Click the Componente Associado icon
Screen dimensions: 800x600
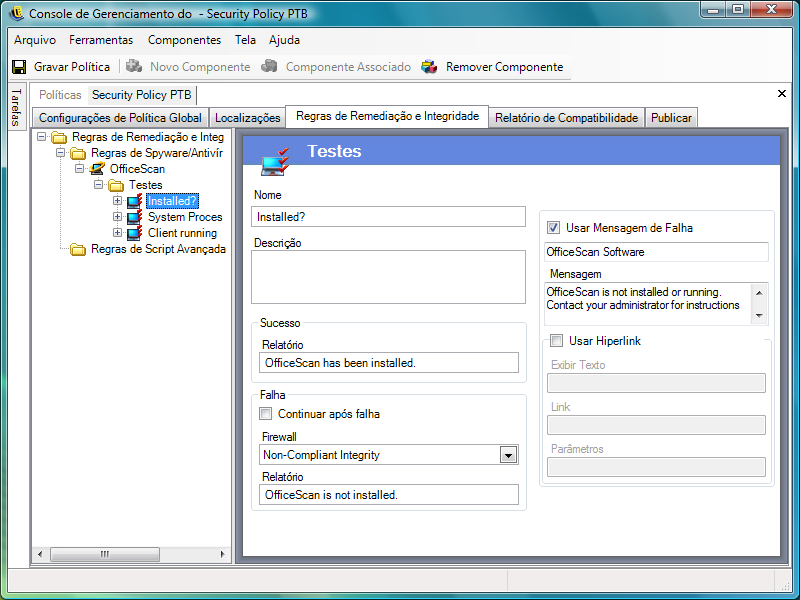pyautogui.click(x=269, y=66)
